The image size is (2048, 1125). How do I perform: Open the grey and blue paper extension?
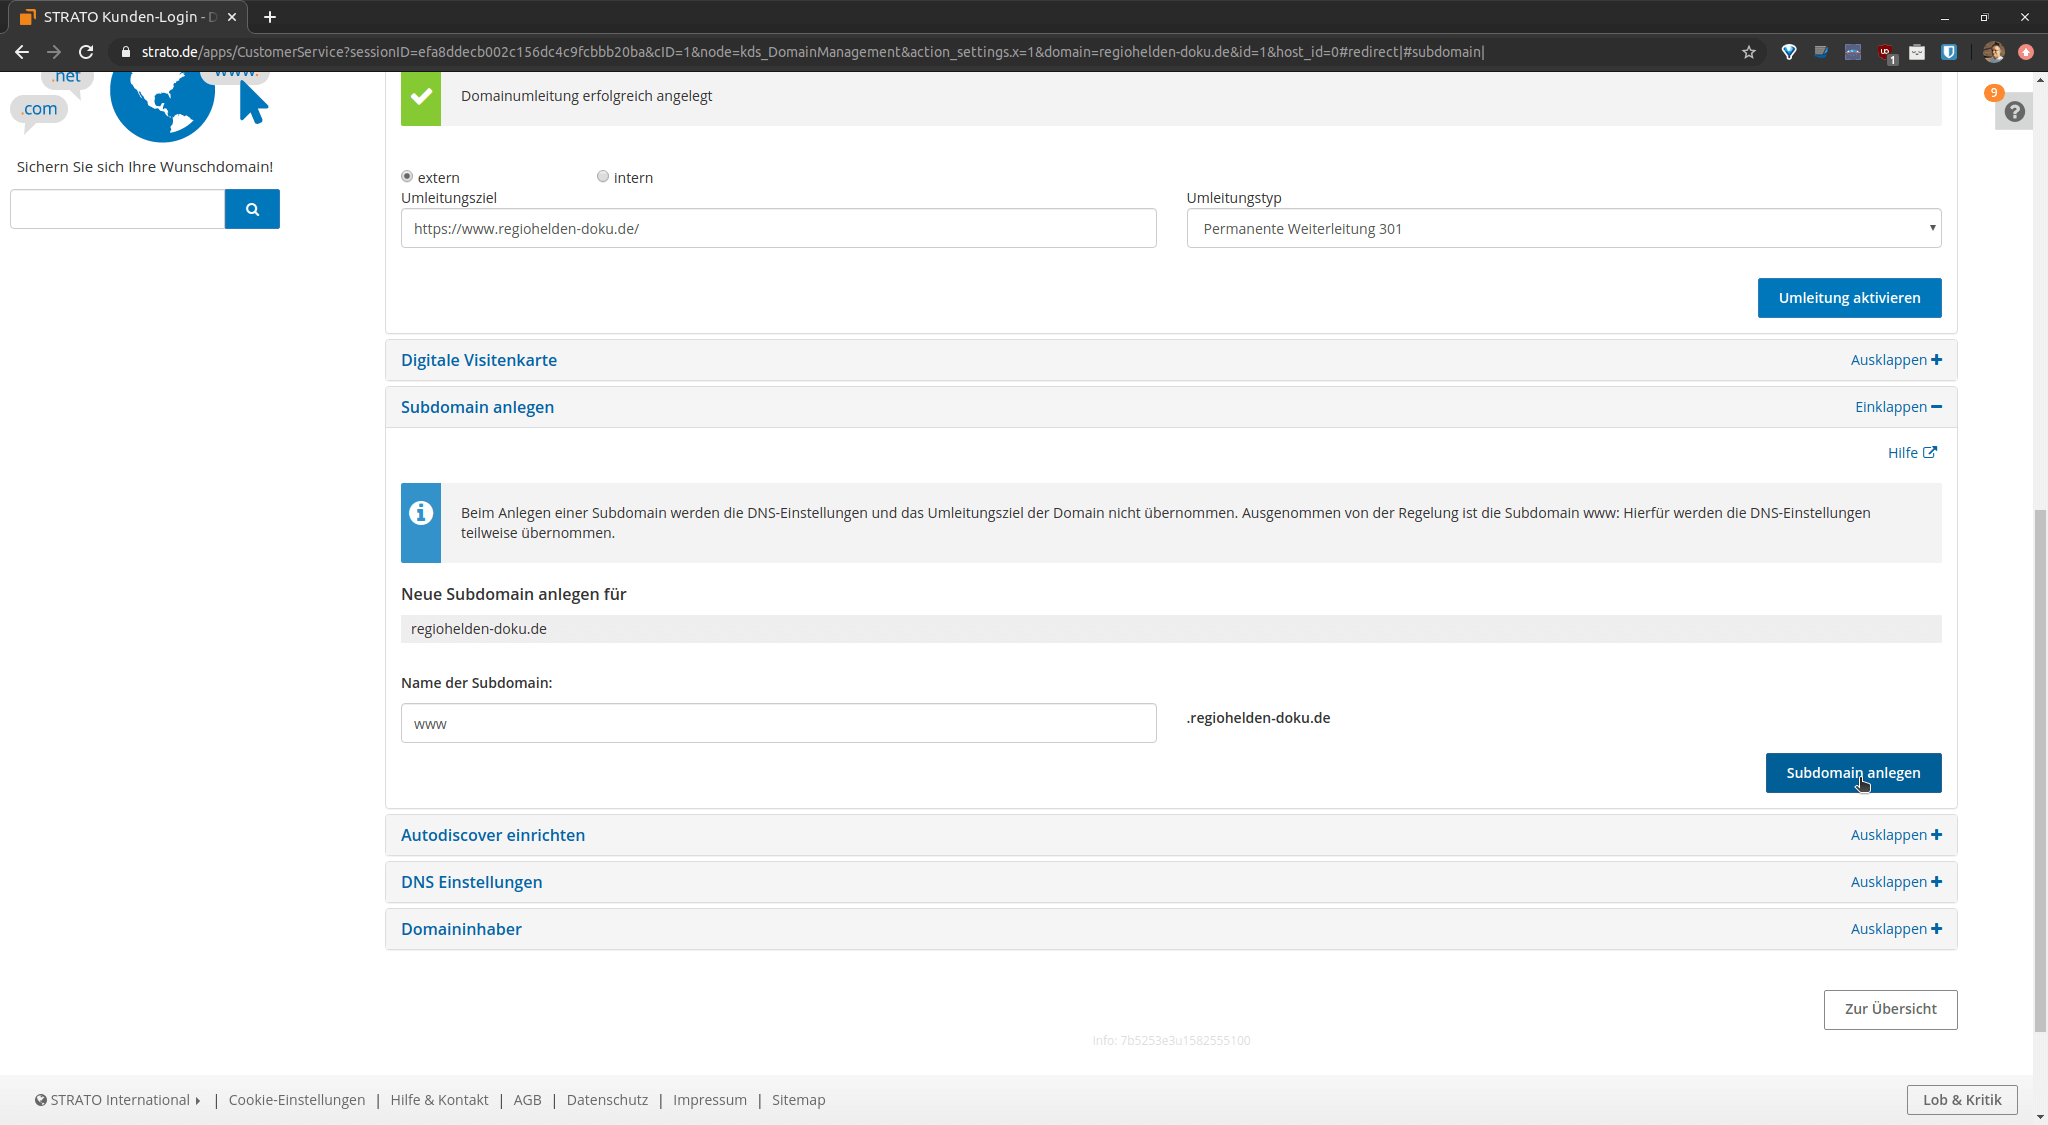[1821, 52]
